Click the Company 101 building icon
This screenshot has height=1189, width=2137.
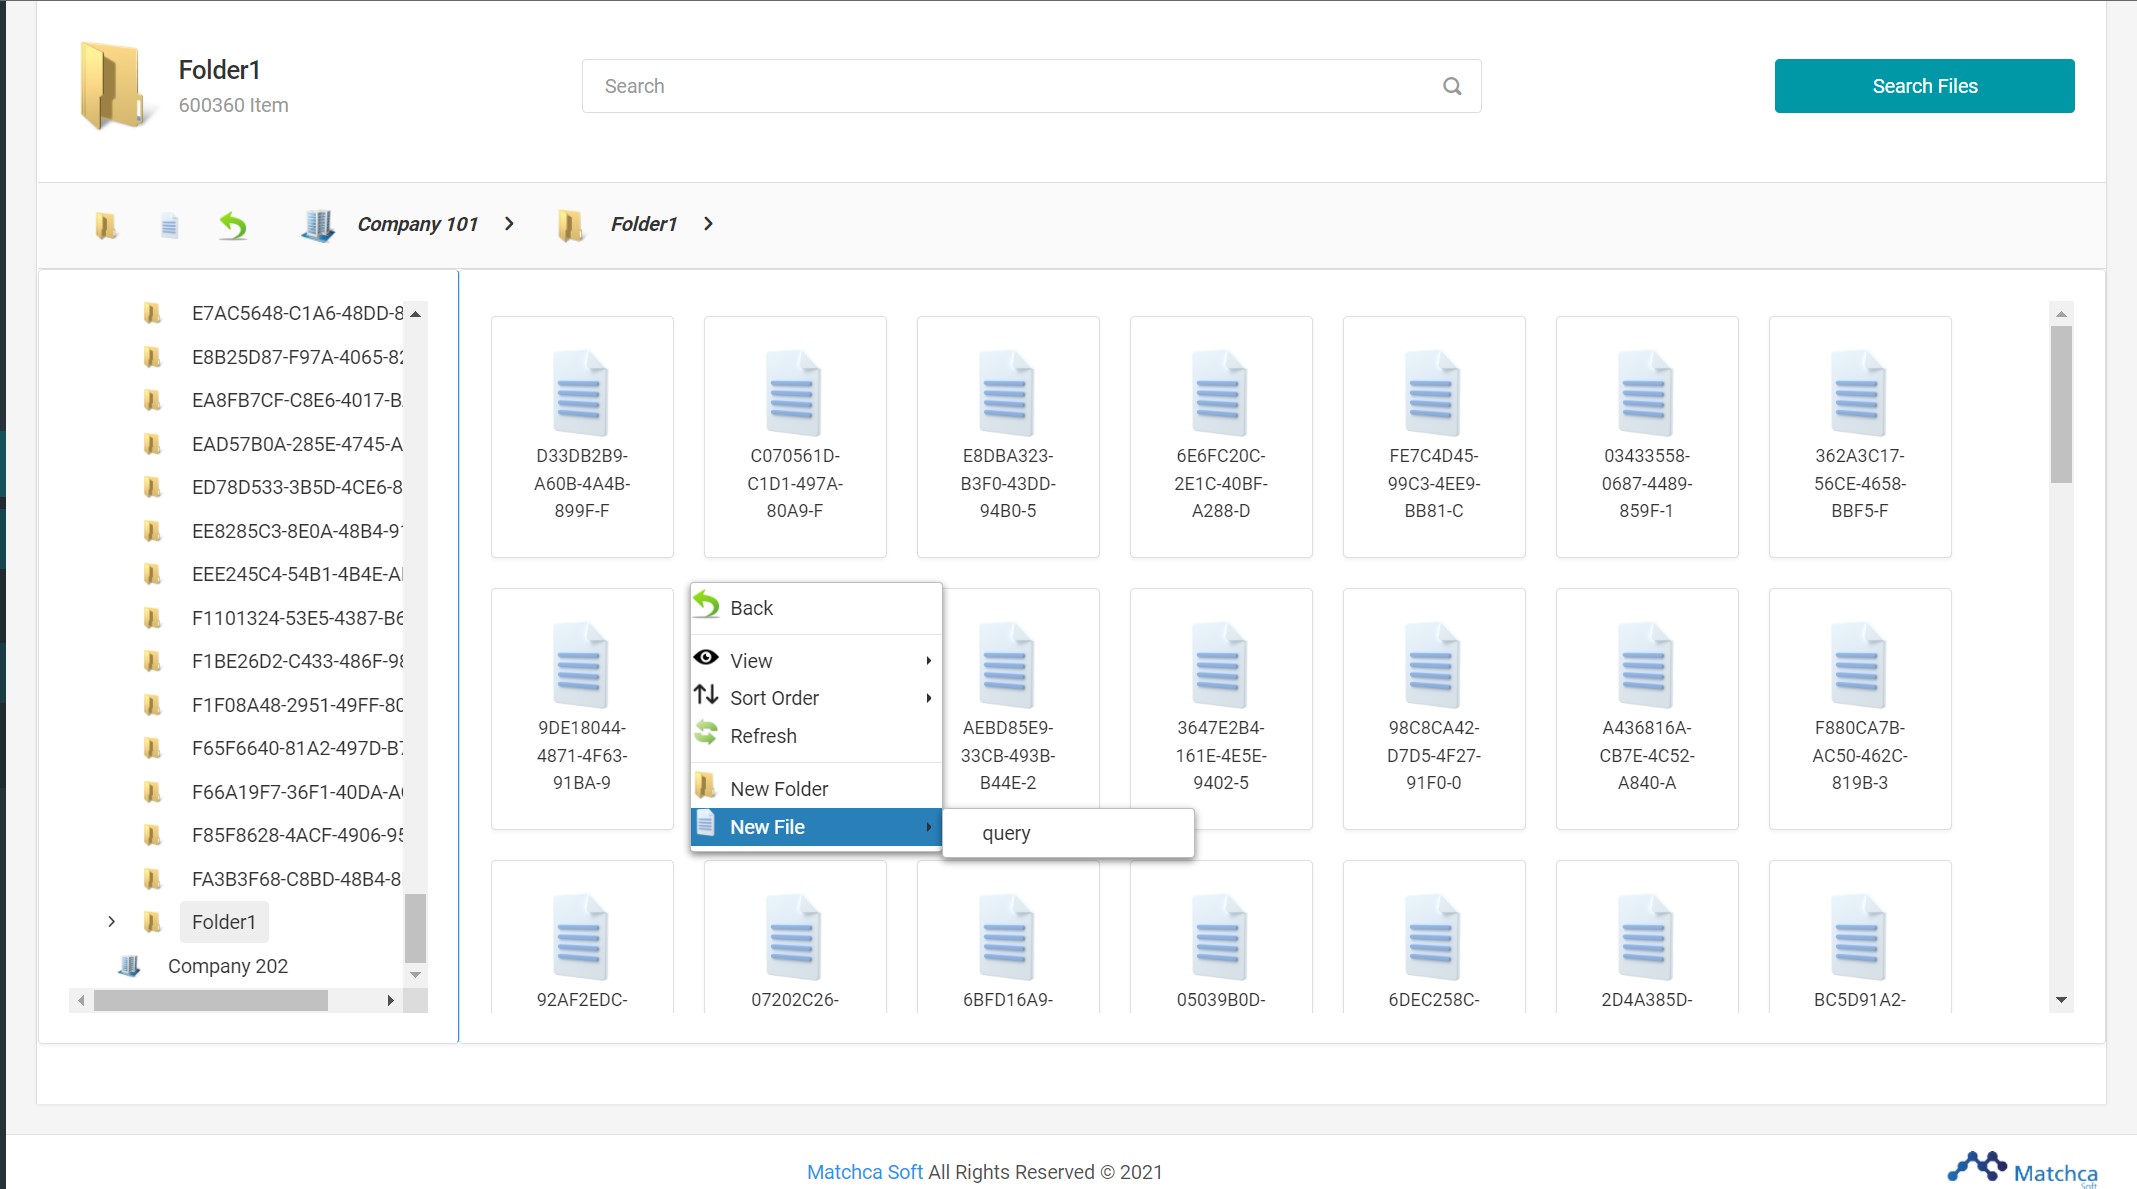click(318, 225)
